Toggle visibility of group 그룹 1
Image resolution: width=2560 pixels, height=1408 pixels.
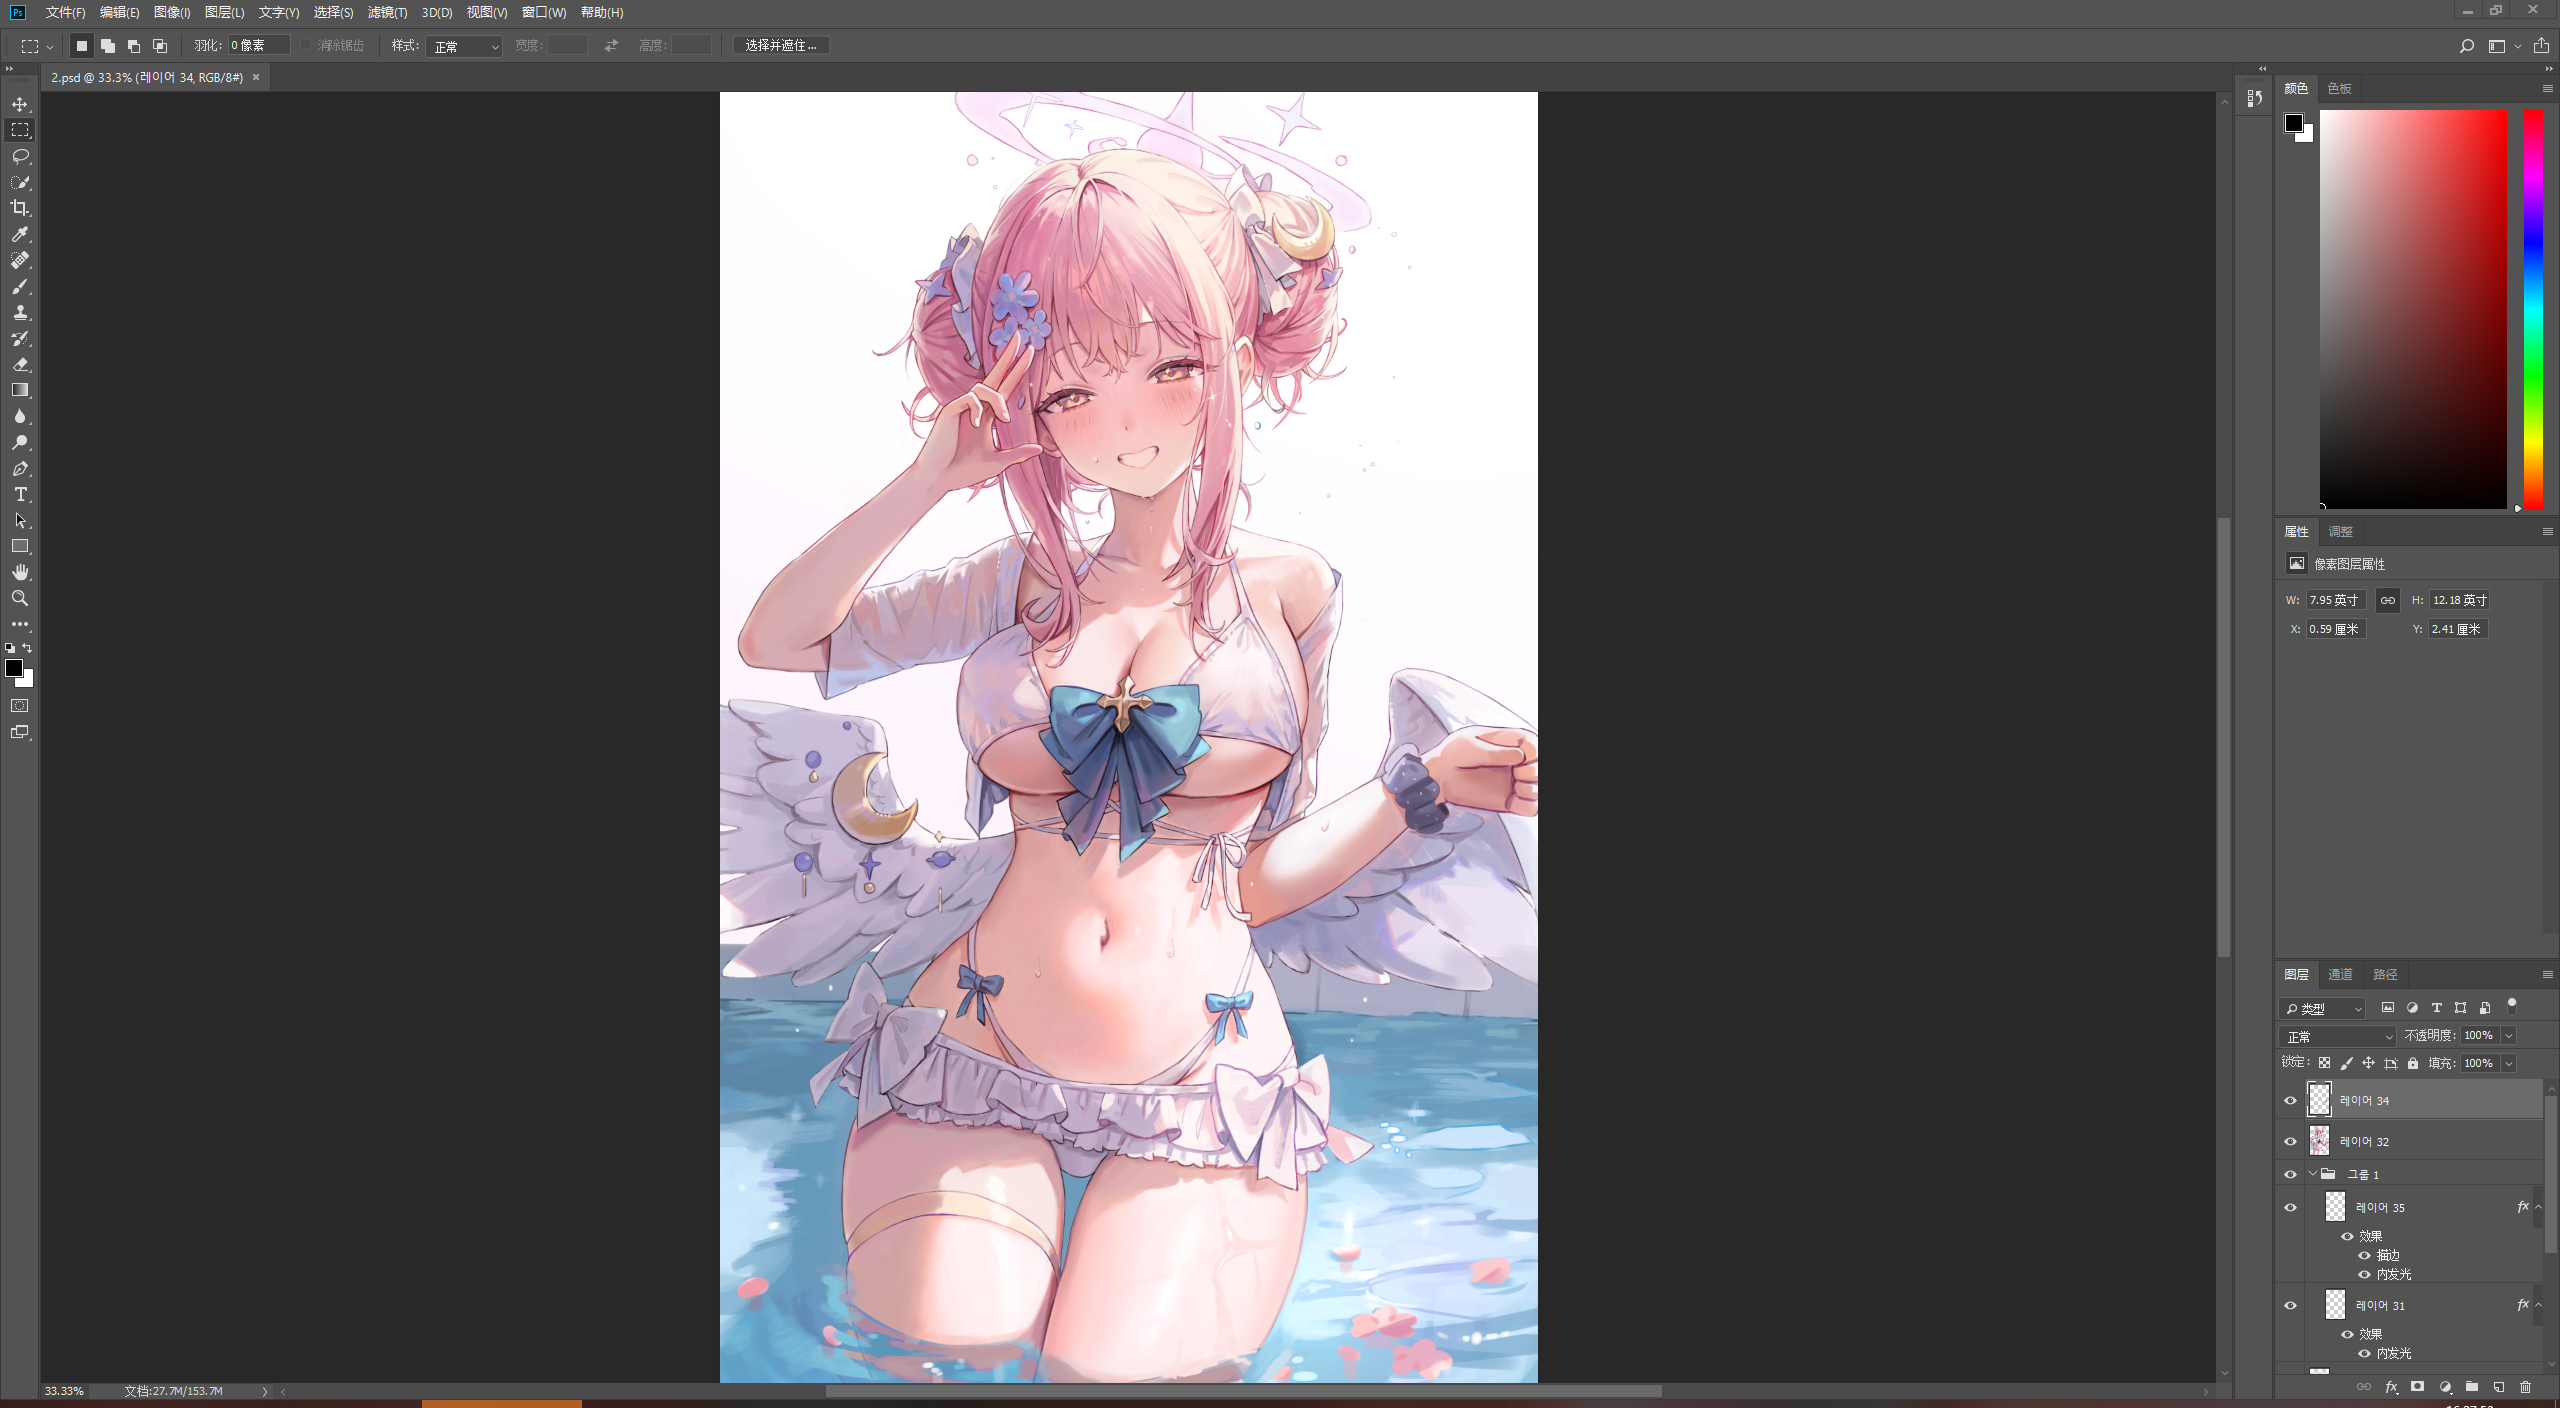pyautogui.click(x=2290, y=1174)
